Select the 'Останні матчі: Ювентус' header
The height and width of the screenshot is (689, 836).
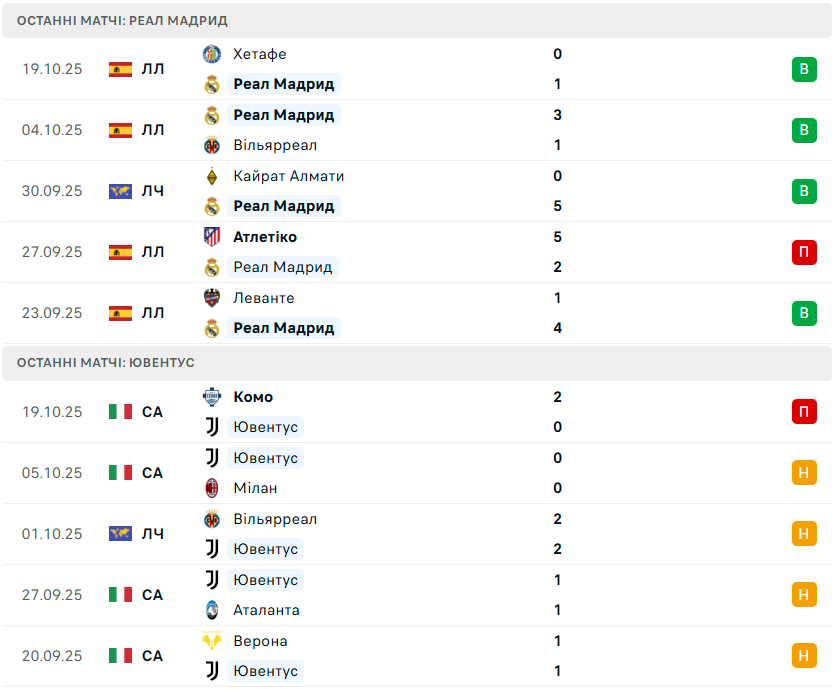point(106,363)
